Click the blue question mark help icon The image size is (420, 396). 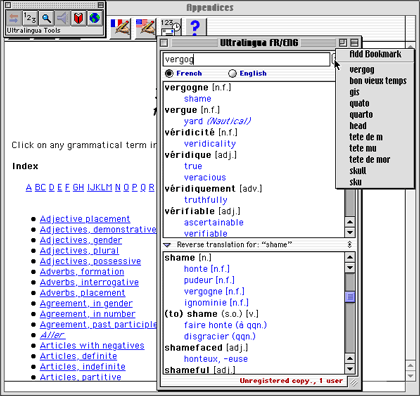(x=196, y=27)
